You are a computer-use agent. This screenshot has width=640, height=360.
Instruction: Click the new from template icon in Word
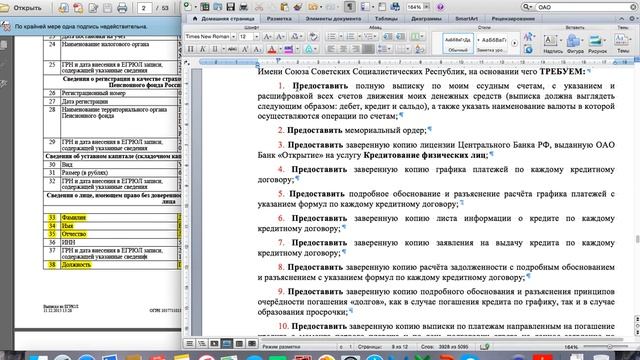[x=204, y=7]
